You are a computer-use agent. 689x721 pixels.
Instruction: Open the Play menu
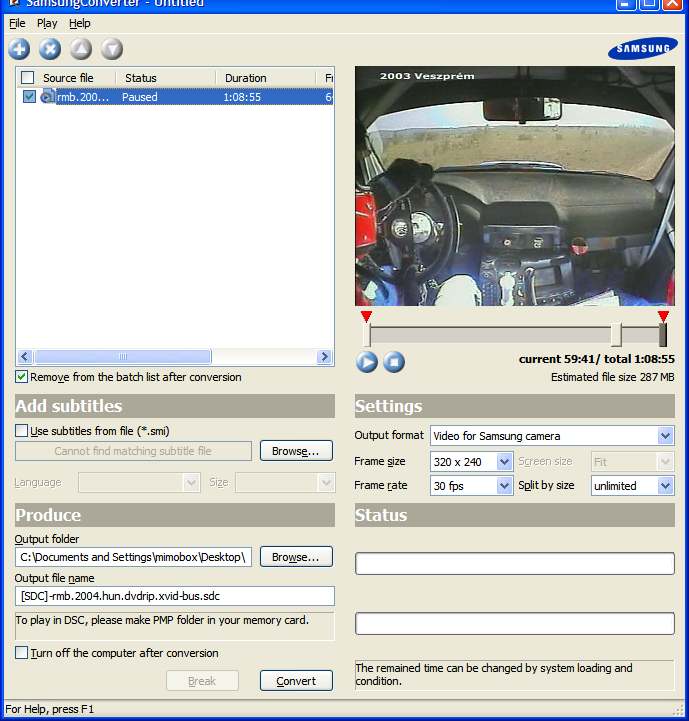tap(47, 23)
